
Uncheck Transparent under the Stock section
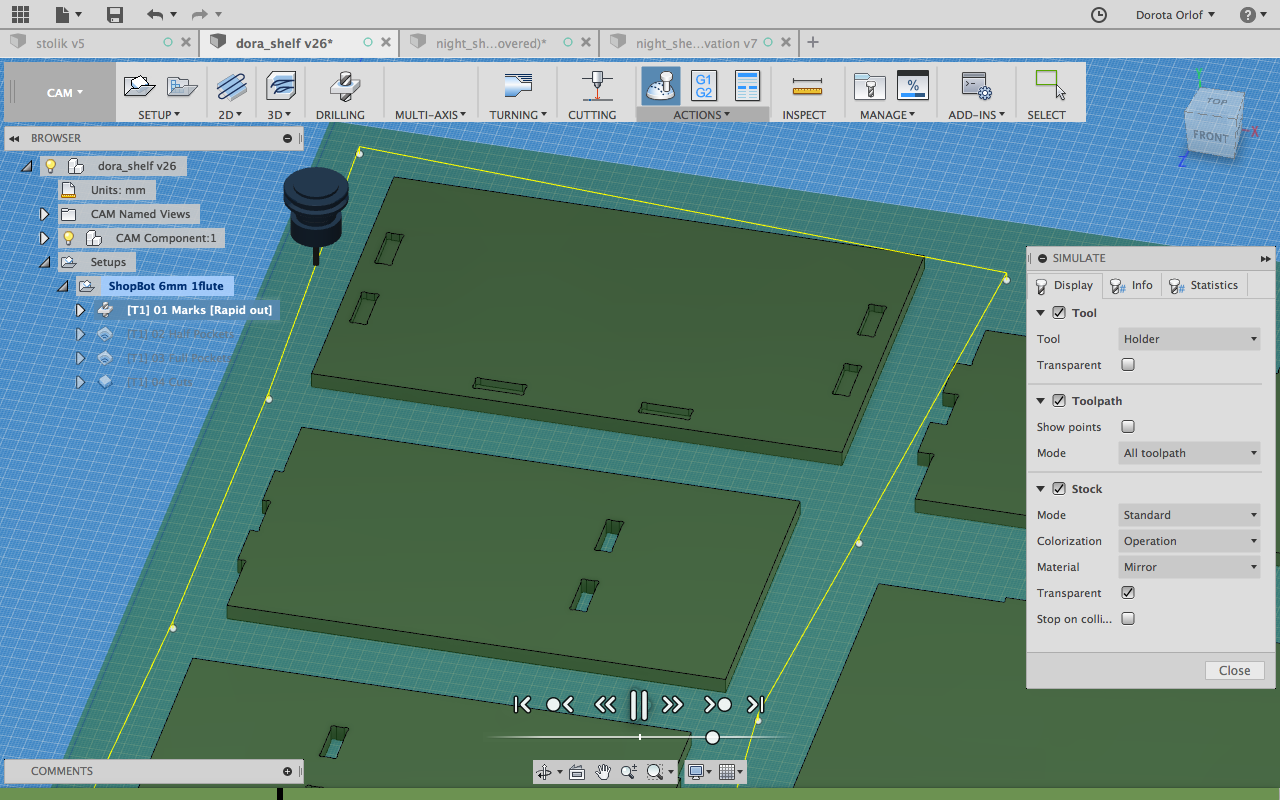1128,593
